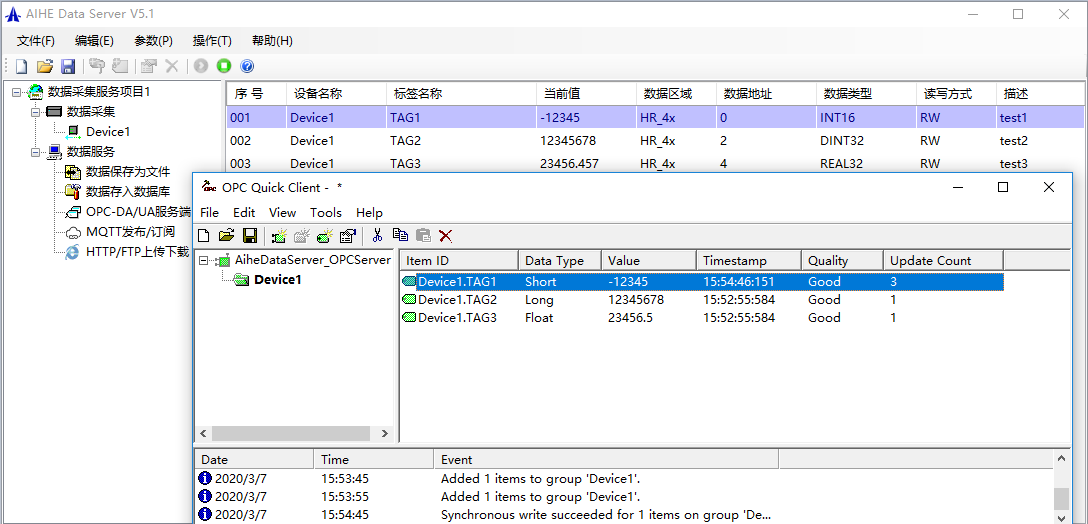Select the Device1.TAG2 item row

tap(457, 300)
